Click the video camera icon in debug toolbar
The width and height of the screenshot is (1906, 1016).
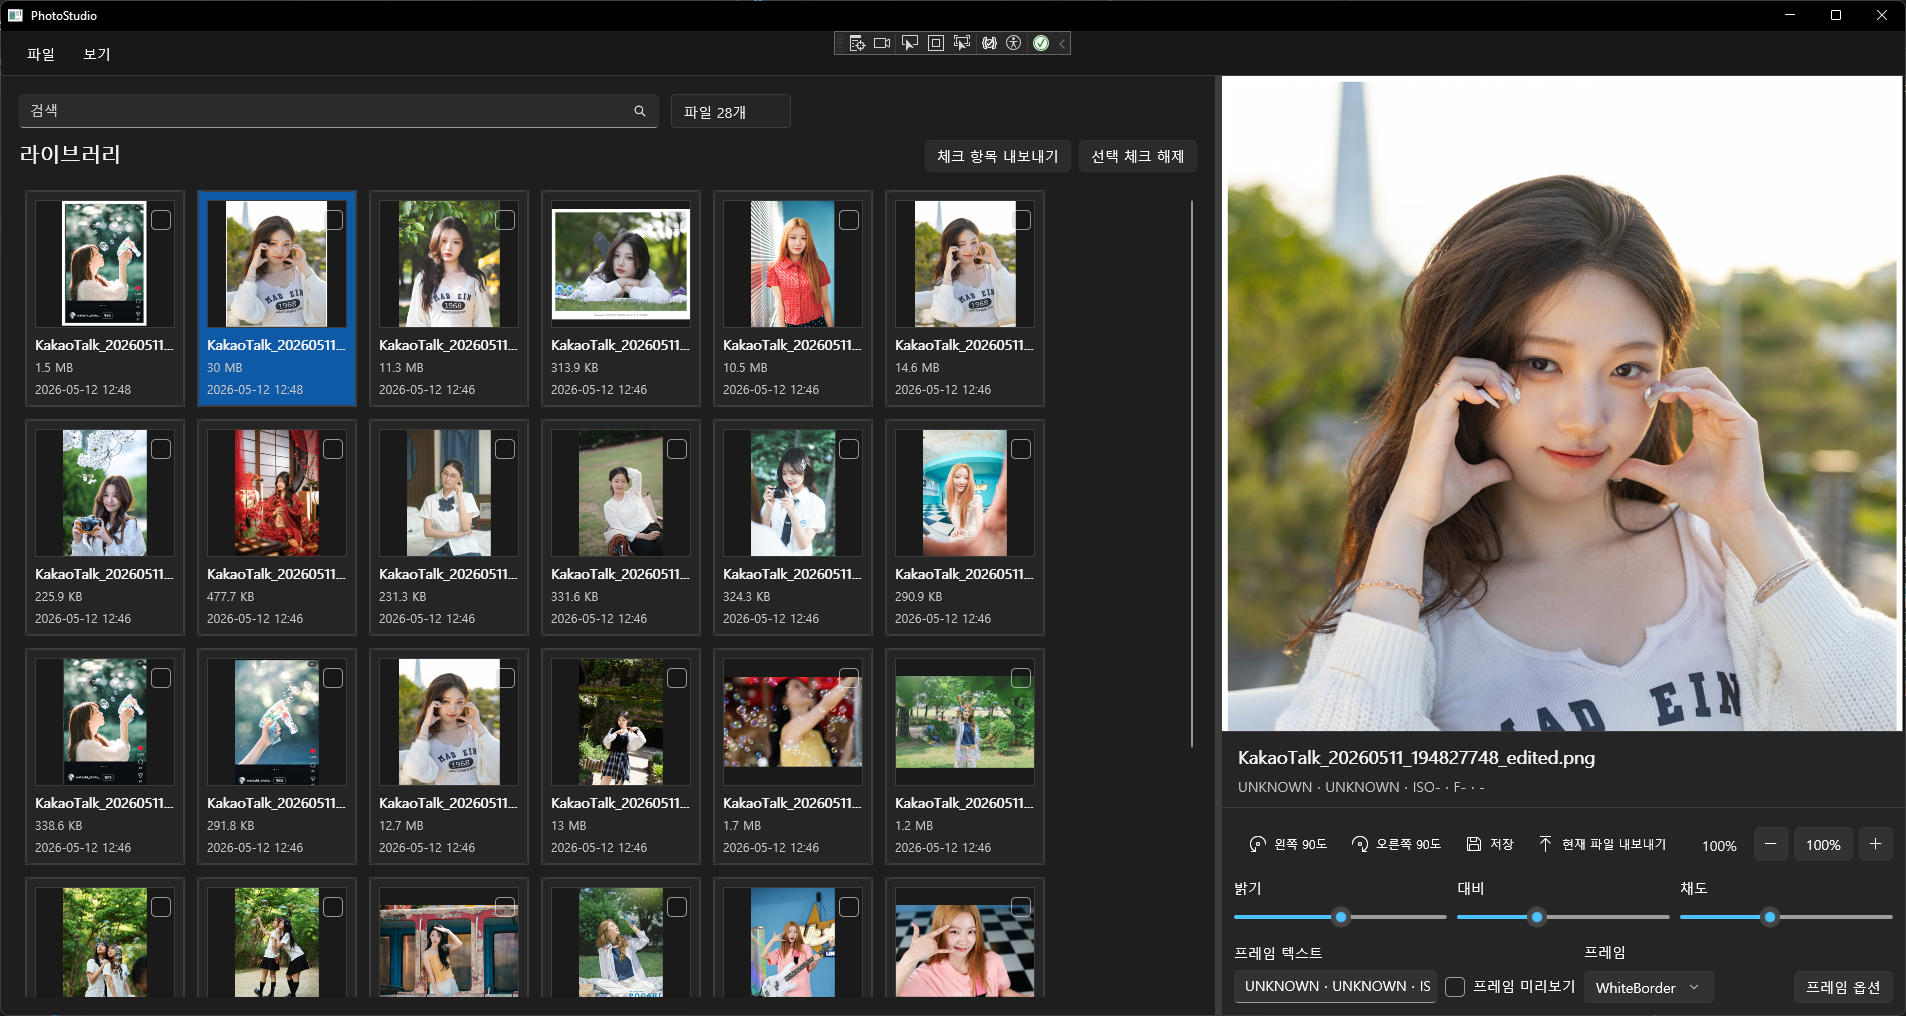(882, 43)
